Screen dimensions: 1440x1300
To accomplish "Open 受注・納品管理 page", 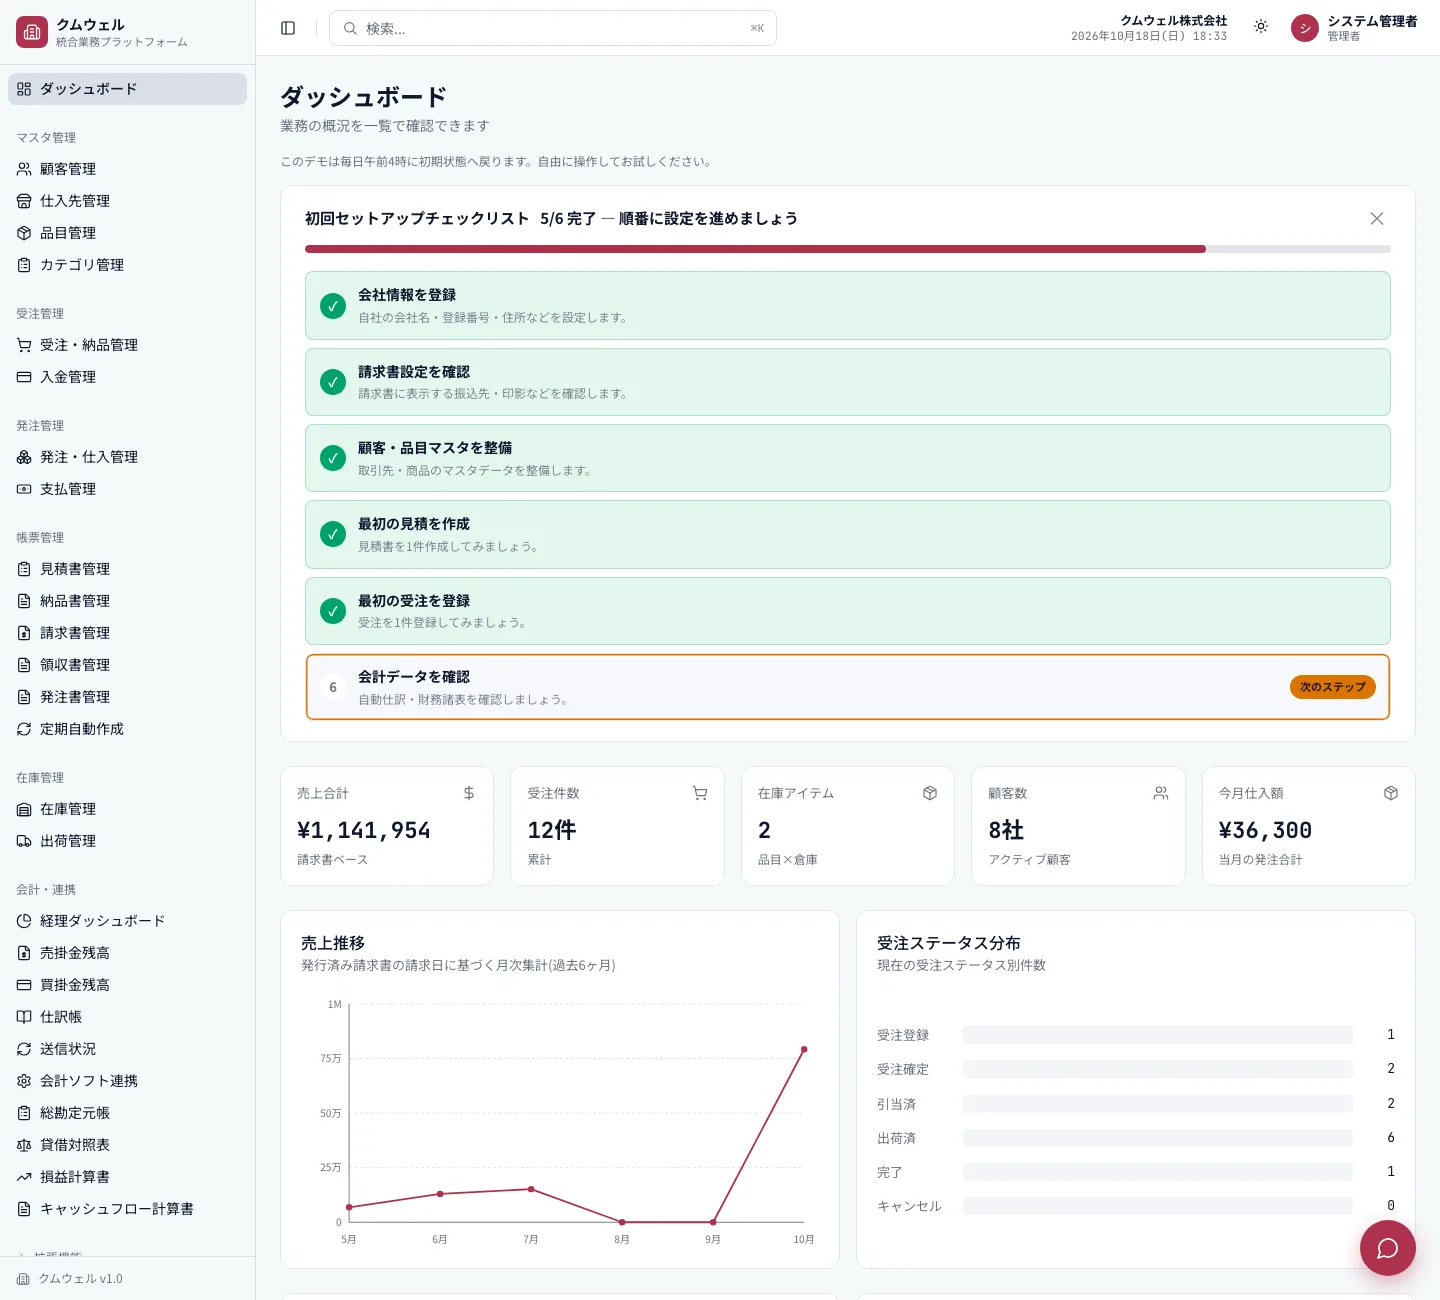I will [127, 345].
